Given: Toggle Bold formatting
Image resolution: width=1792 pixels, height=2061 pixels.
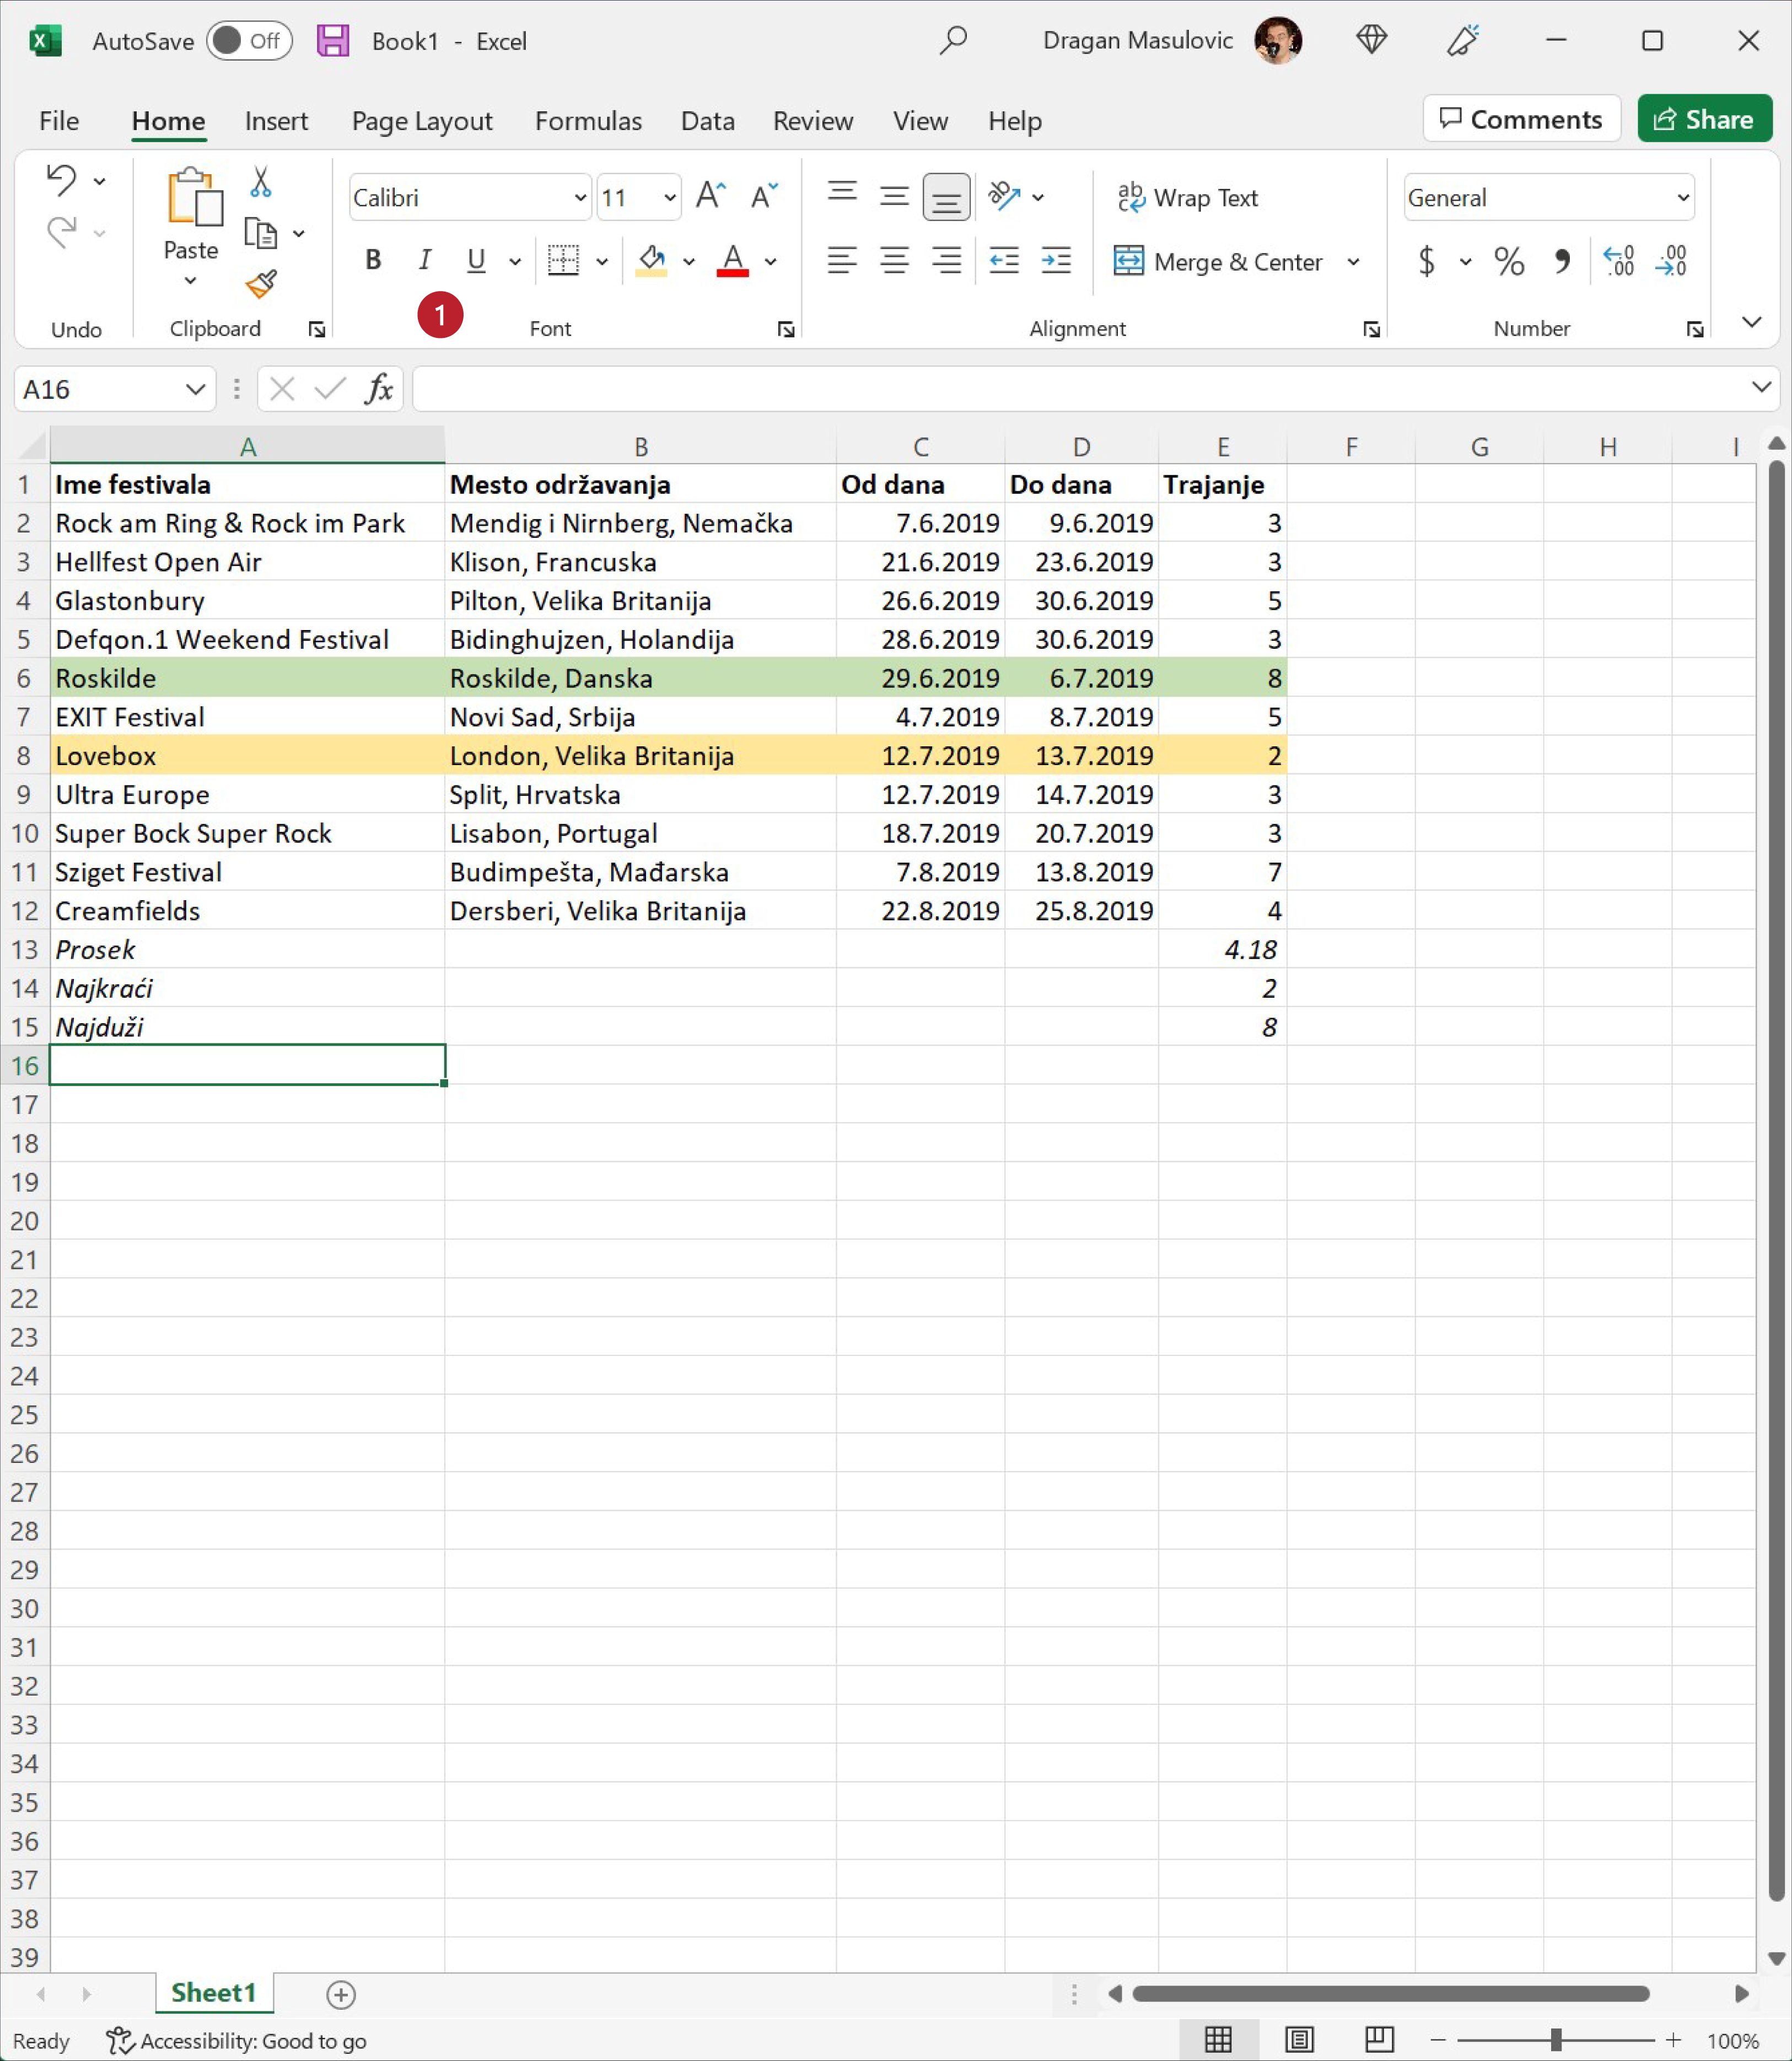Looking at the screenshot, I should click(373, 260).
